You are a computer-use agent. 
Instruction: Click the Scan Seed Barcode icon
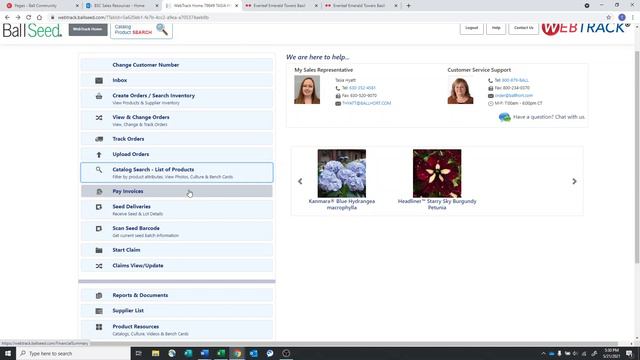click(99, 229)
